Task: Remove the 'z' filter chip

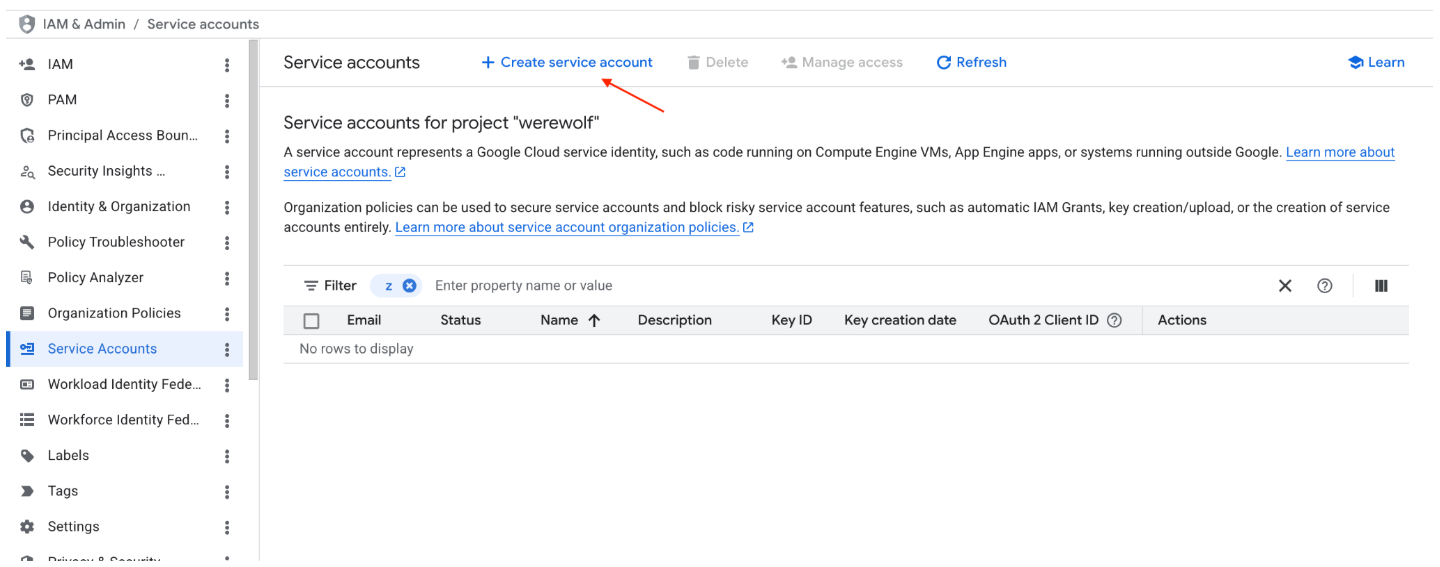Action: [410, 286]
